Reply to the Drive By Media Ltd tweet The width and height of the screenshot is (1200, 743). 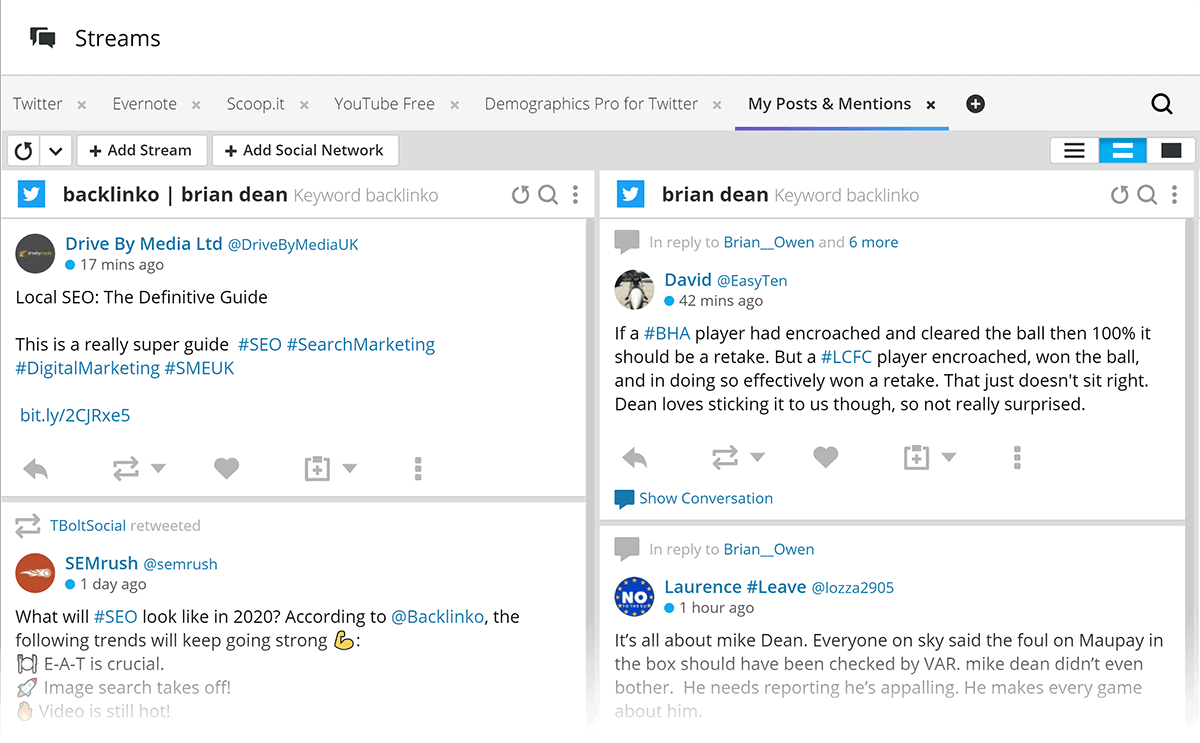click(35, 468)
